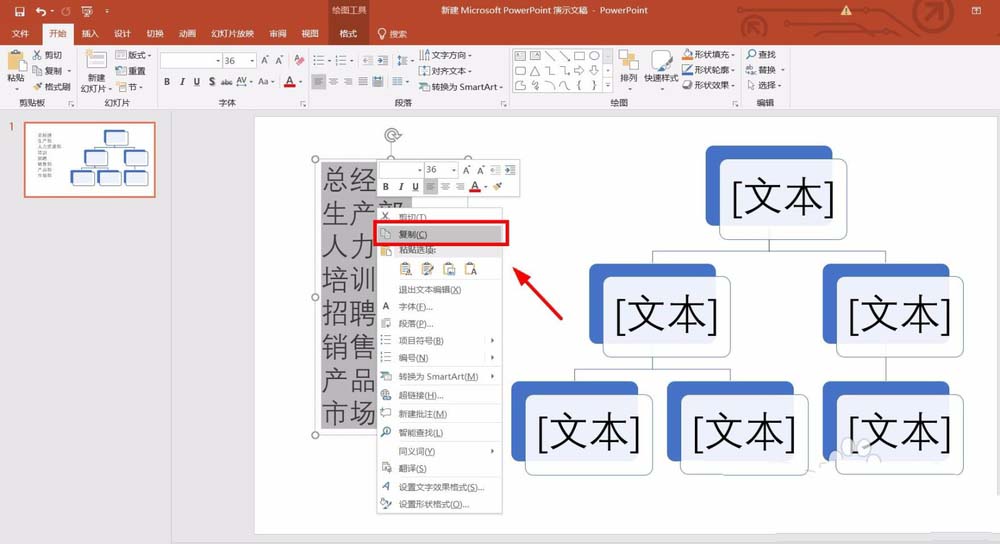
Task: Open 转换为 SmartArt submenu in context menu
Action: point(439,376)
